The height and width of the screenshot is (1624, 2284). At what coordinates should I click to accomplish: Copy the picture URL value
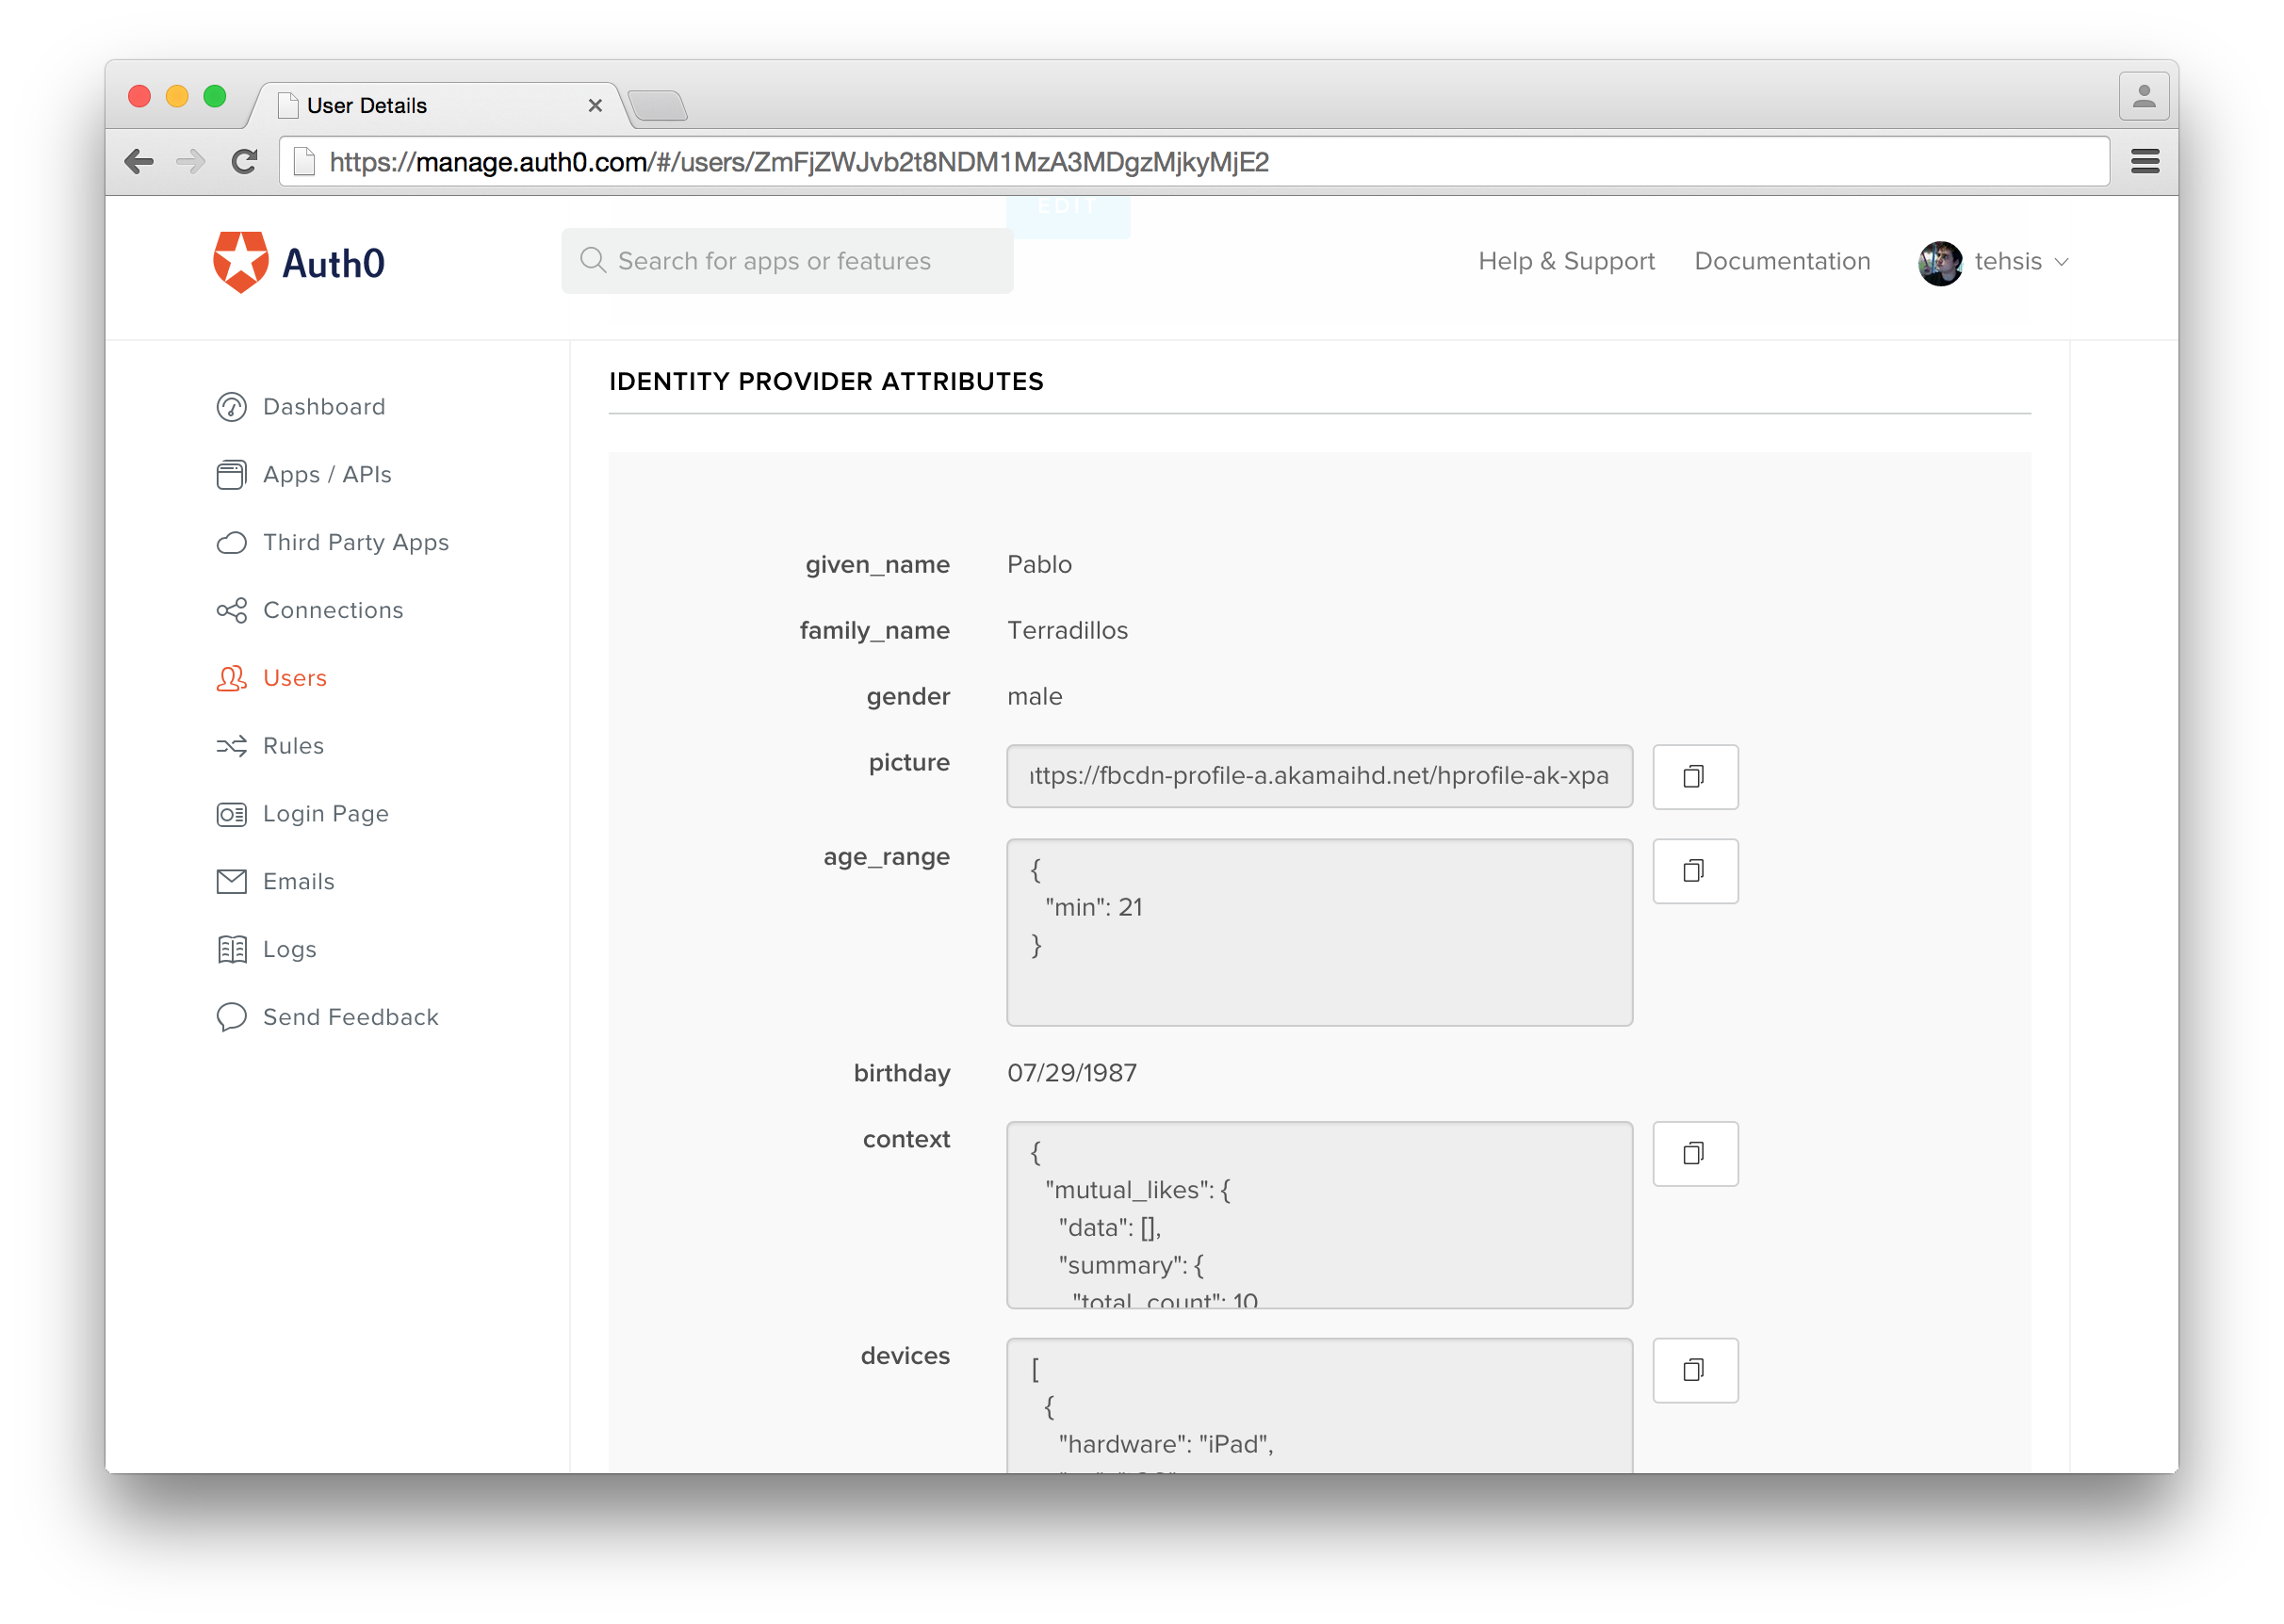tap(1694, 777)
